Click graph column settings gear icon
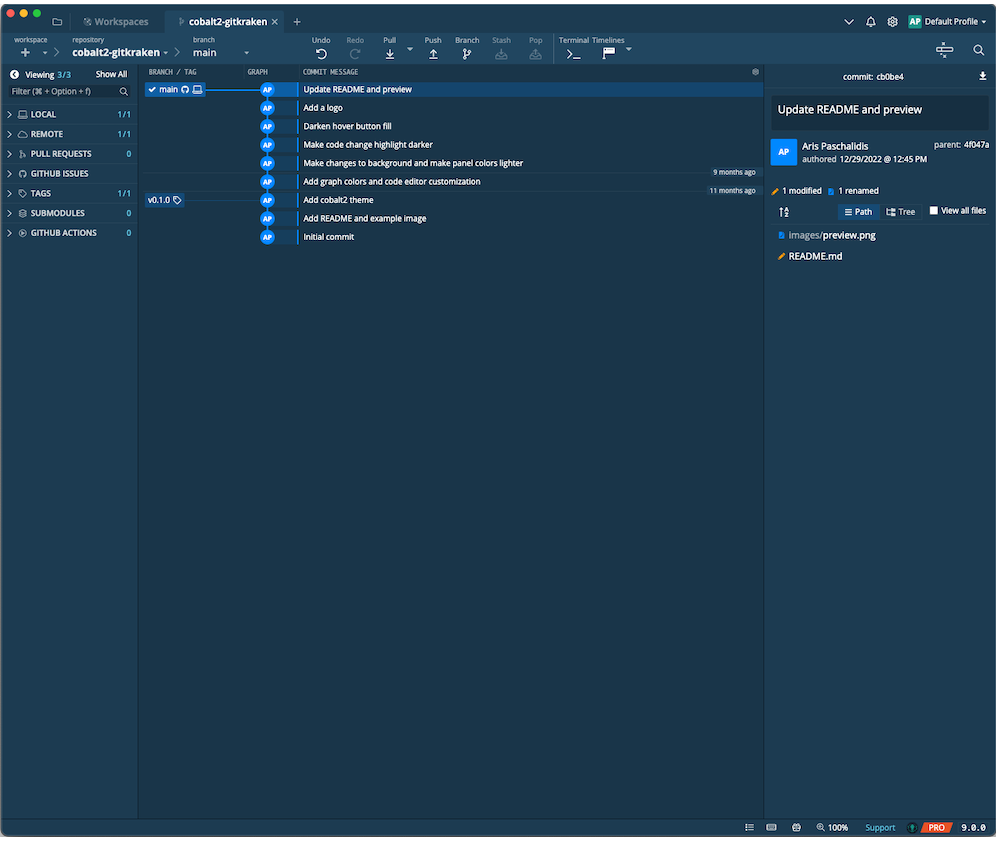This screenshot has height=843, width=1000. (757, 72)
